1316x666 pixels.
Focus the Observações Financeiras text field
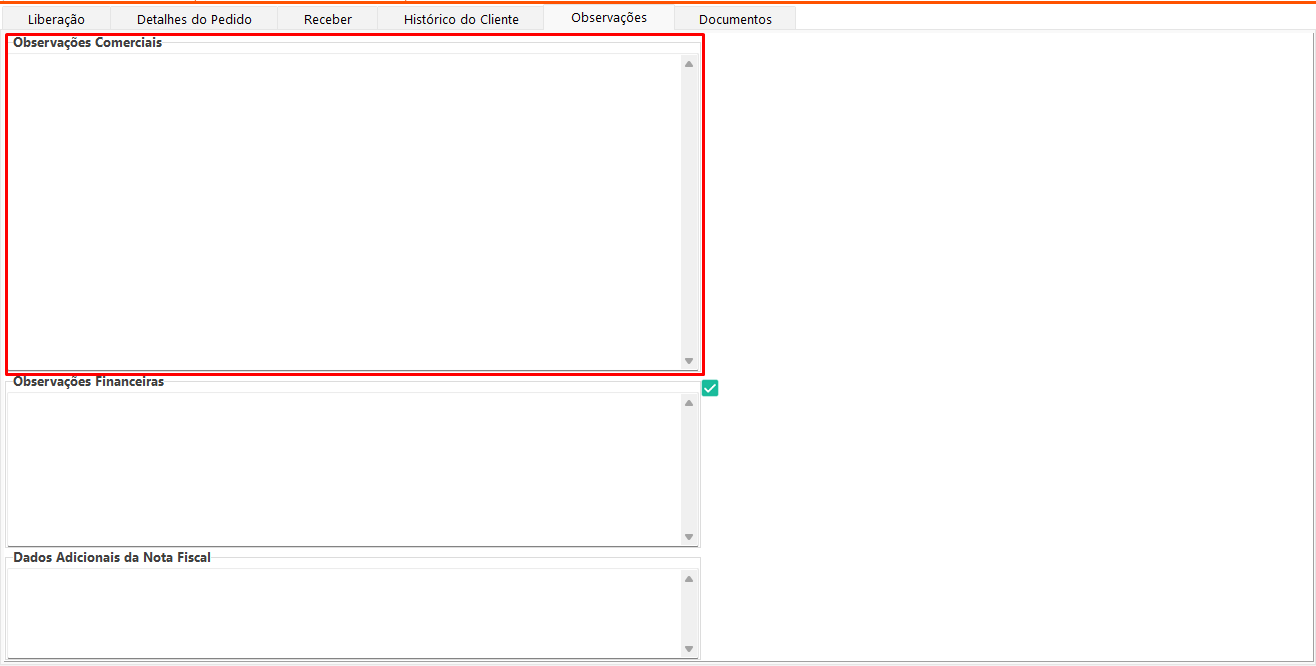coord(344,469)
